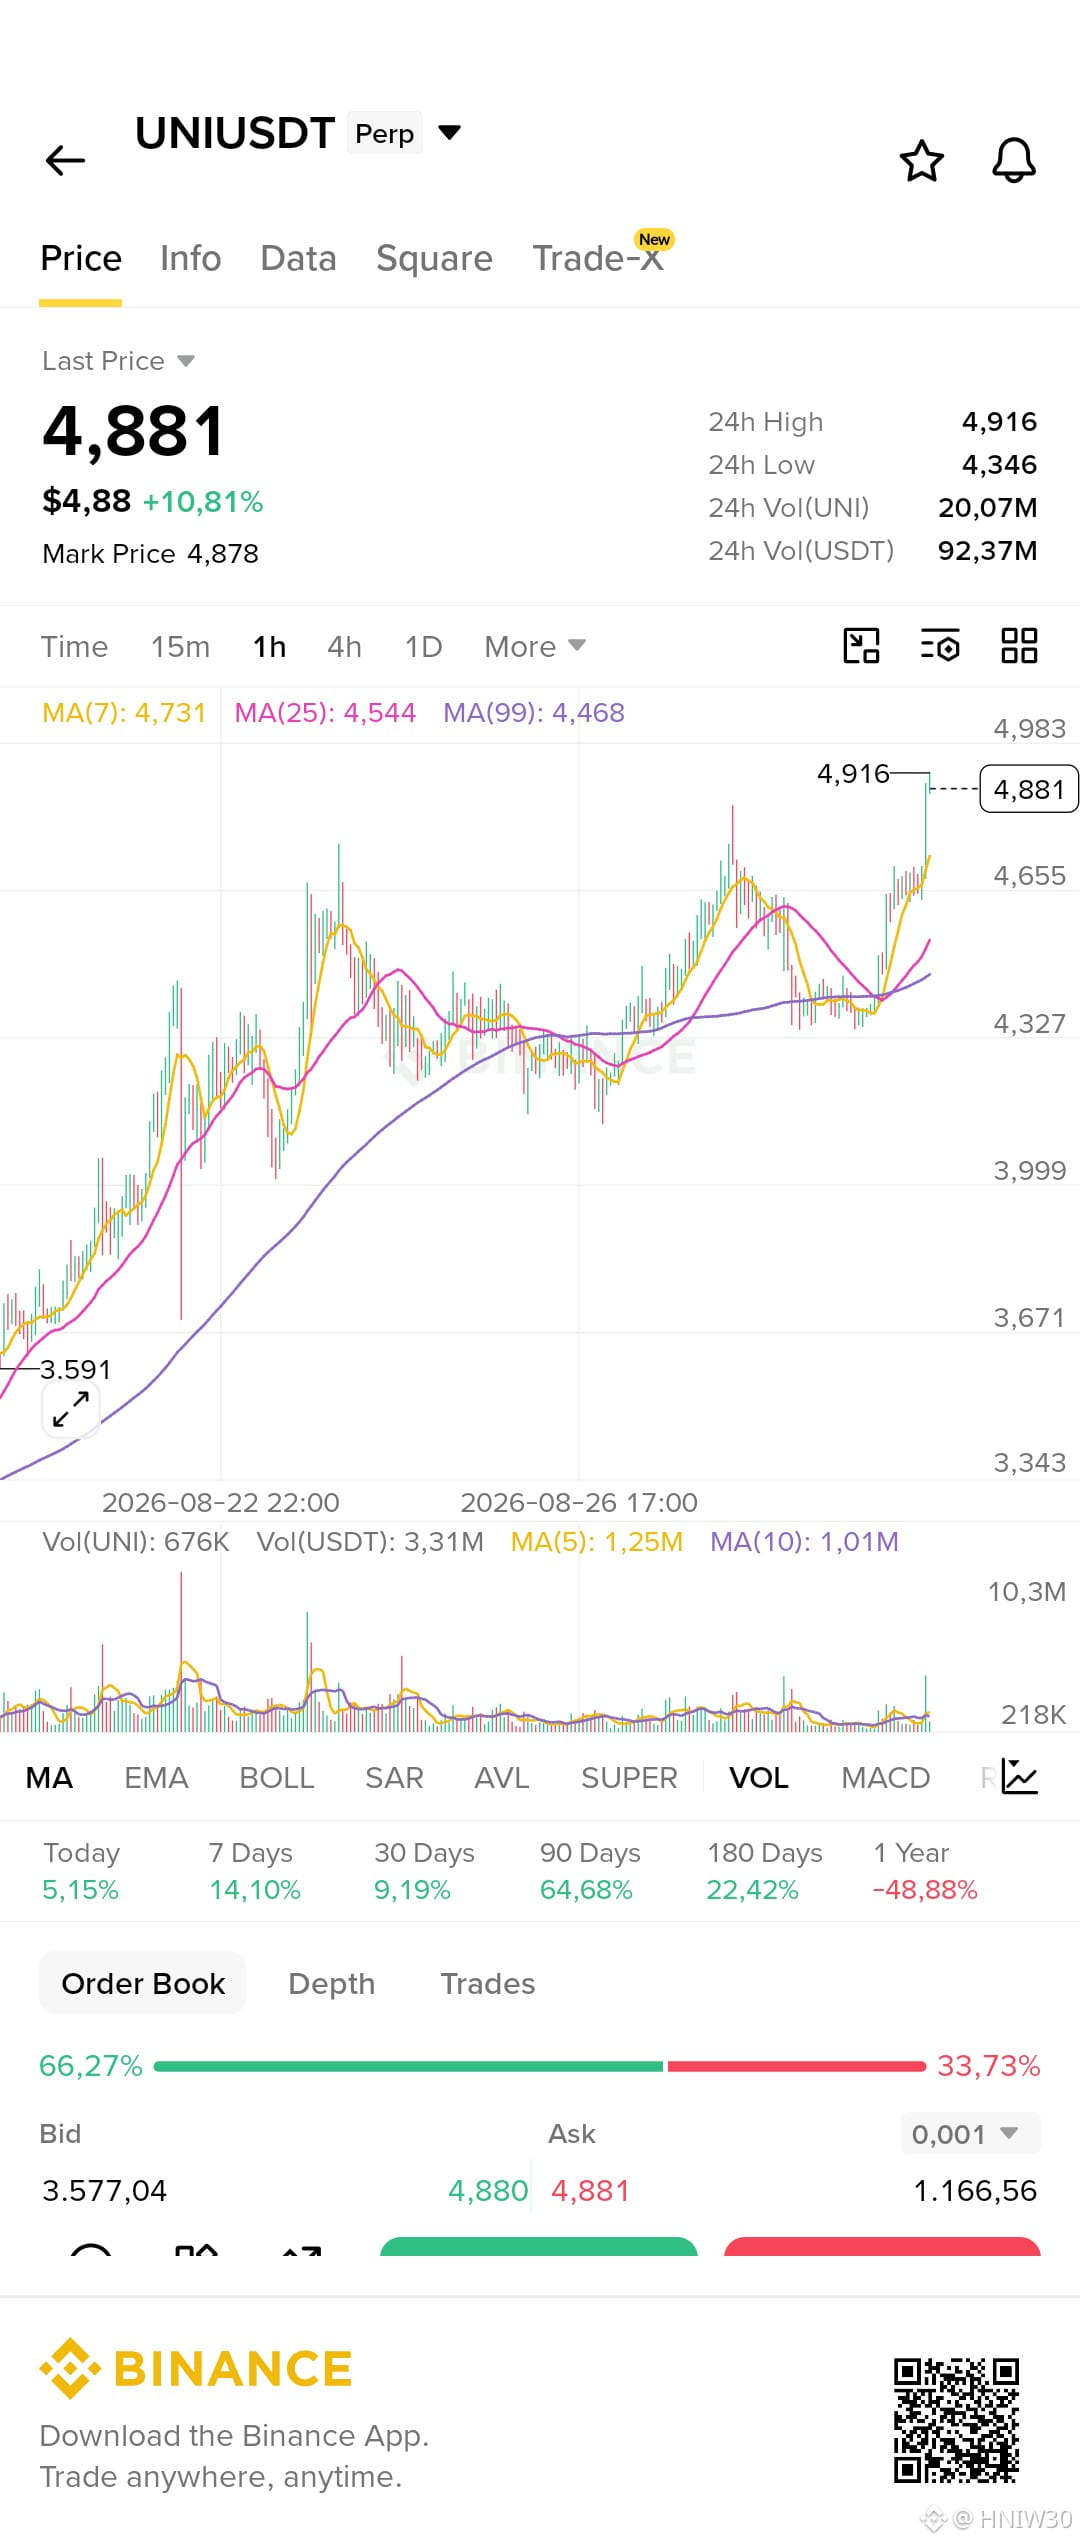Open the Info tab
The image size is (1080, 2544).
pyautogui.click(x=190, y=258)
